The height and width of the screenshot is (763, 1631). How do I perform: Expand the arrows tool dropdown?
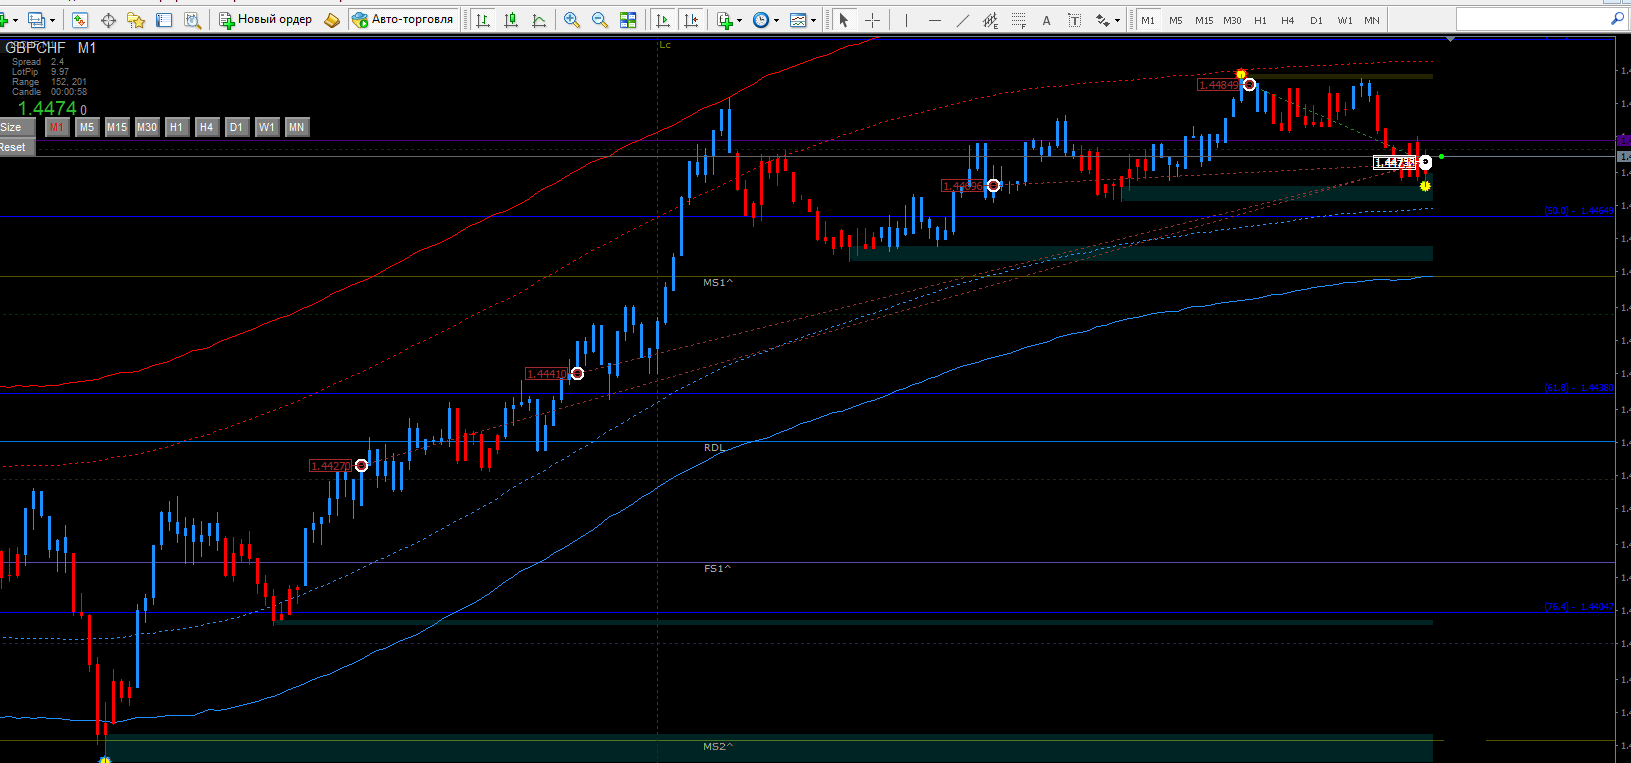(1117, 20)
